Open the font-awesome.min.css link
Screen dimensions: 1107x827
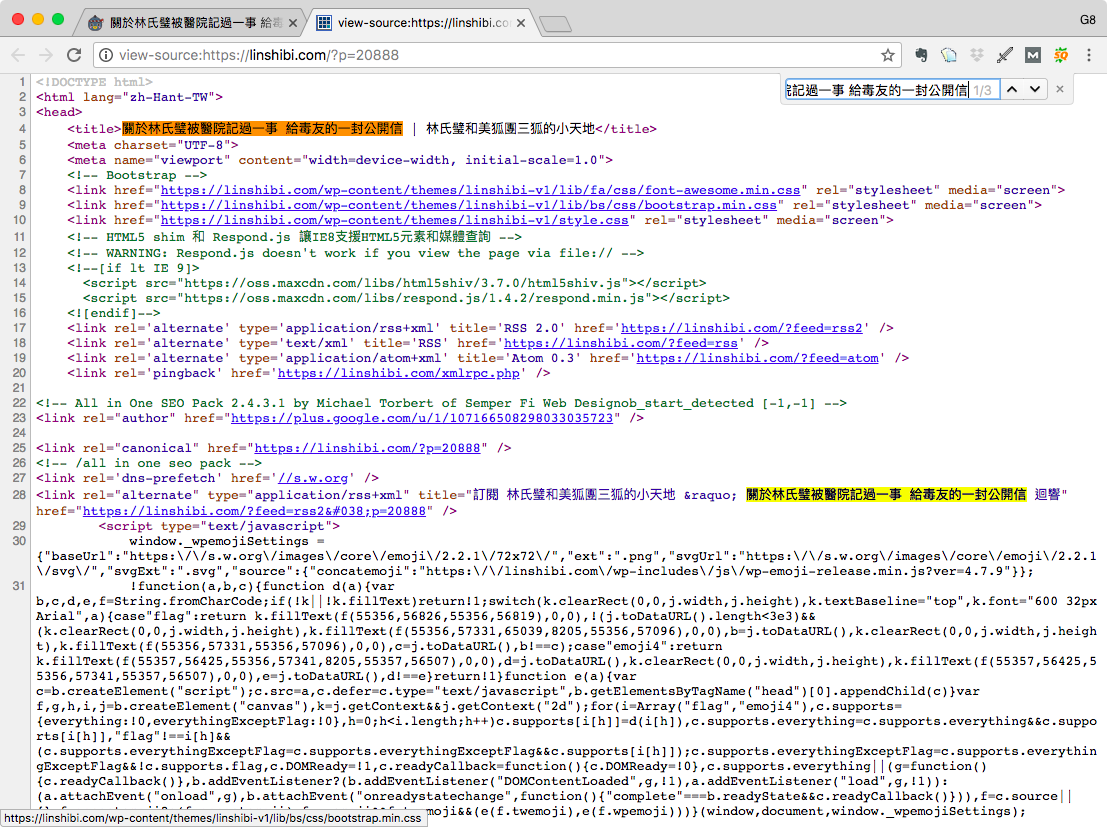click(x=481, y=190)
